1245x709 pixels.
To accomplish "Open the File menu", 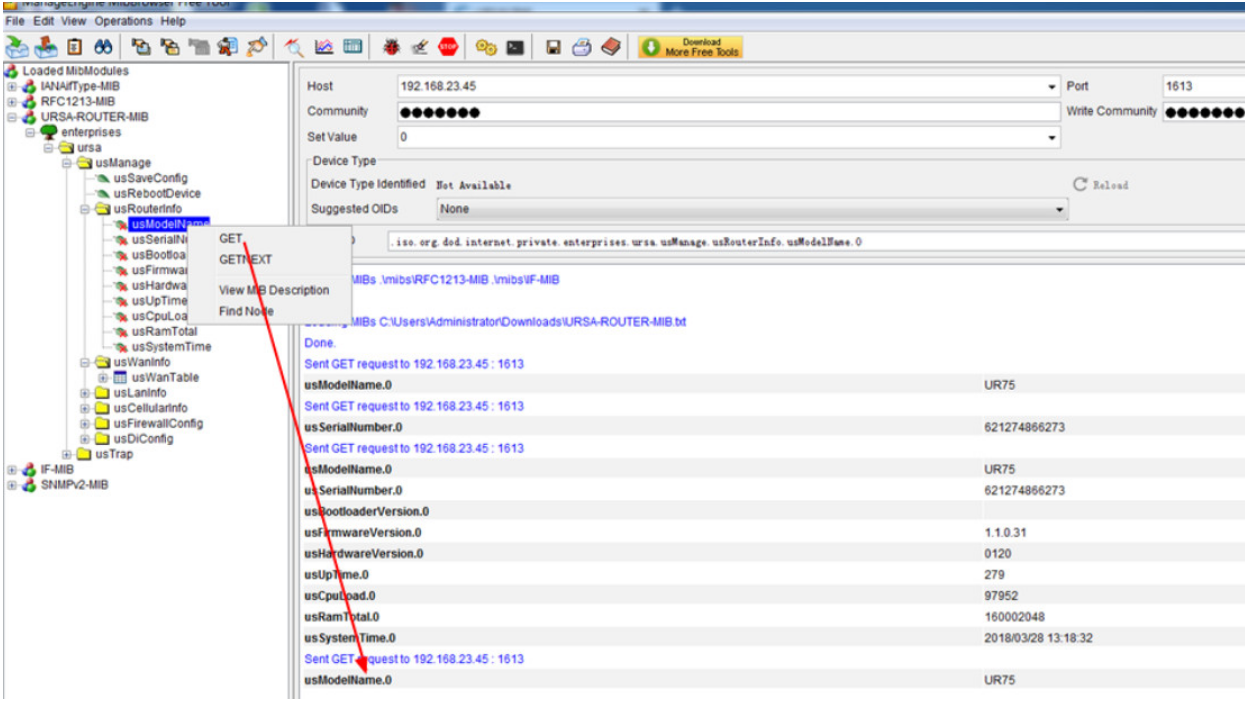I will (x=15, y=21).
